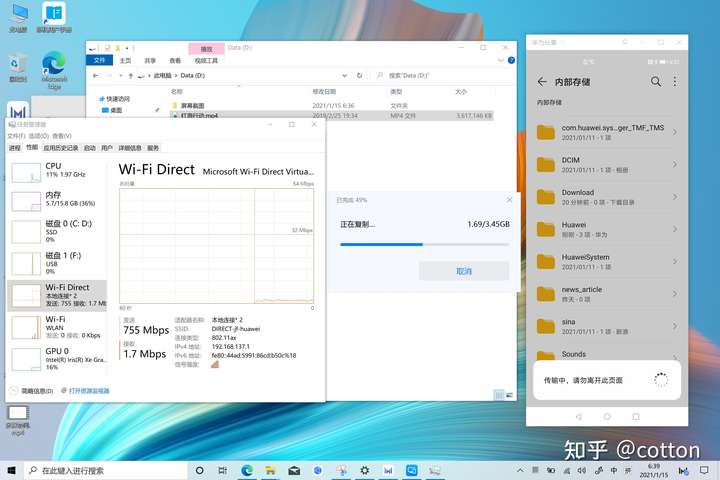This screenshot has height=480, width=720.
Task: Open 打开资源监视器 link
Action: 89,391
